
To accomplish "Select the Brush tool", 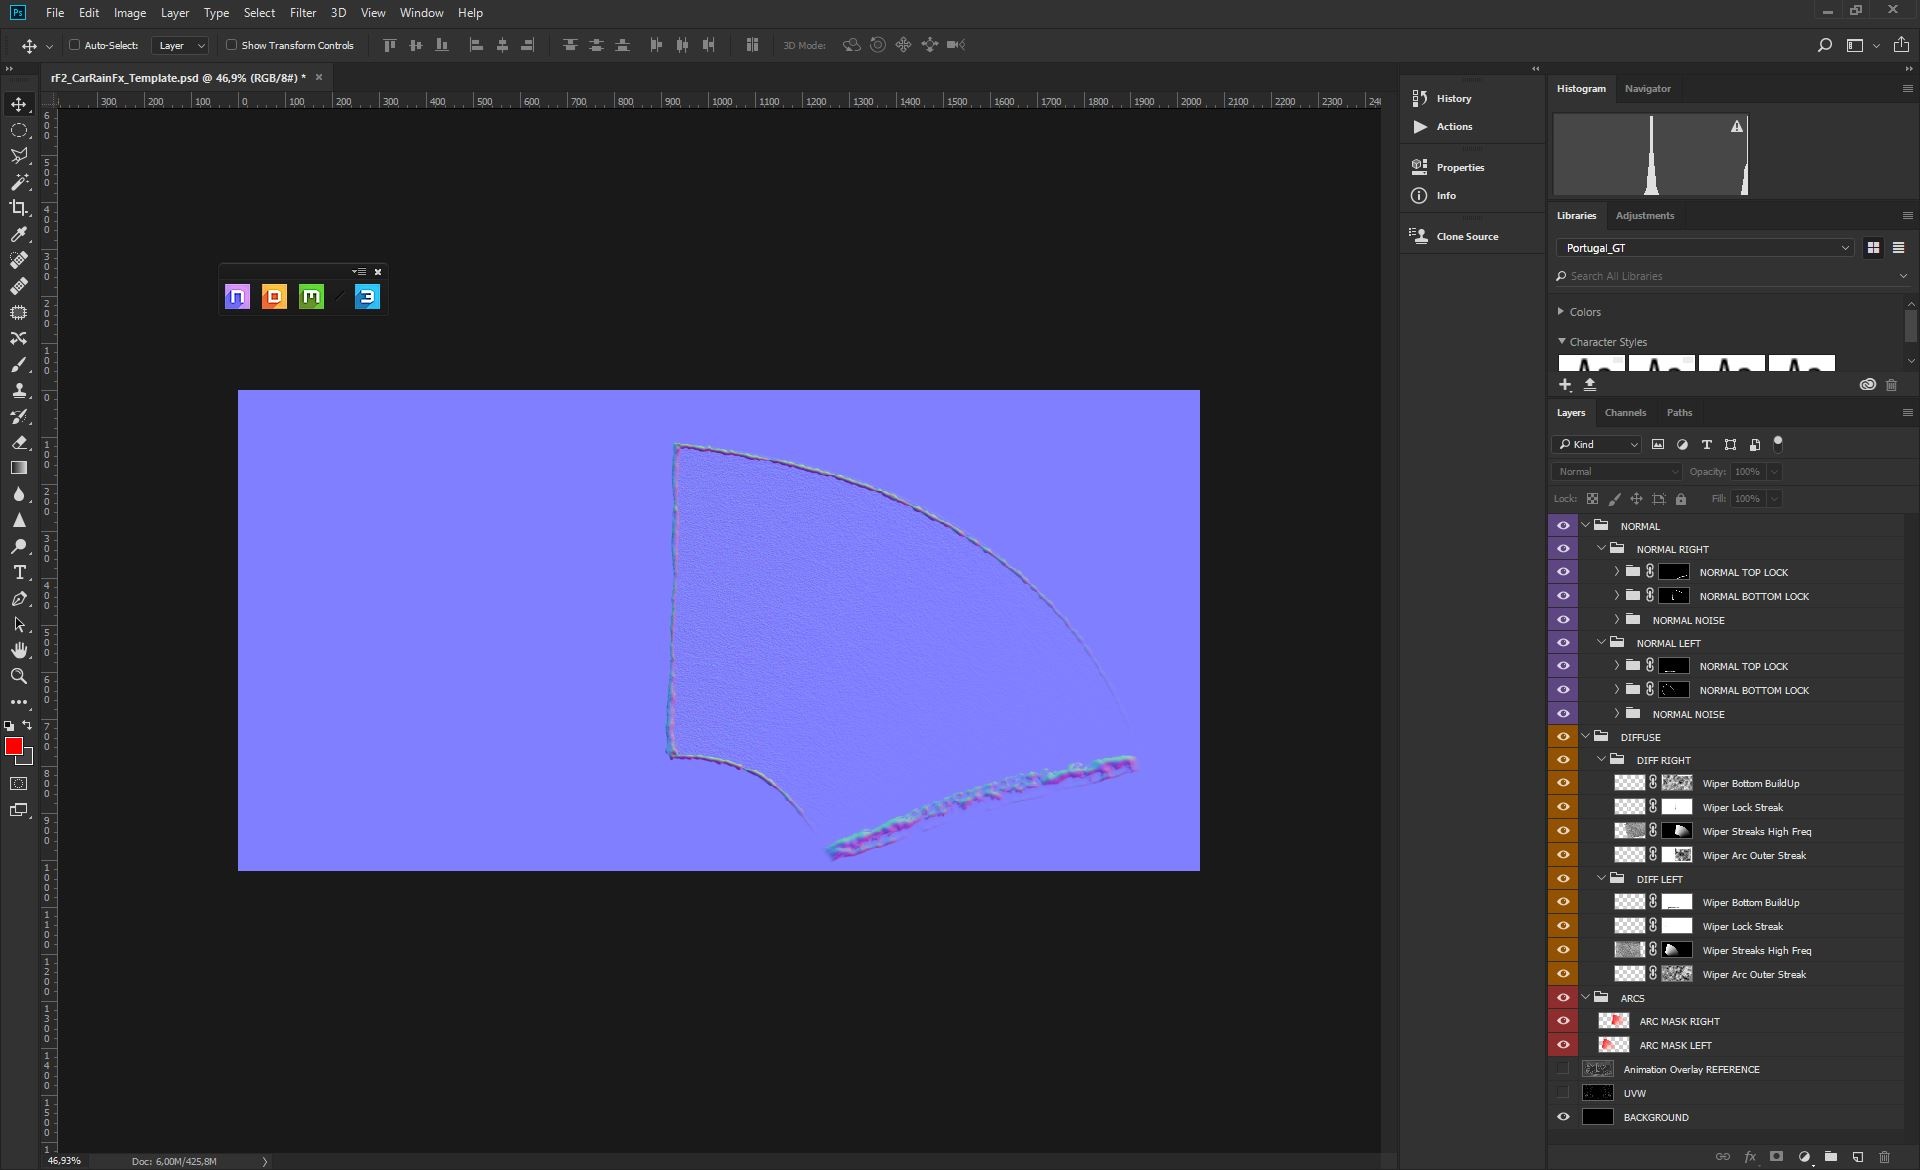I will click(x=19, y=364).
